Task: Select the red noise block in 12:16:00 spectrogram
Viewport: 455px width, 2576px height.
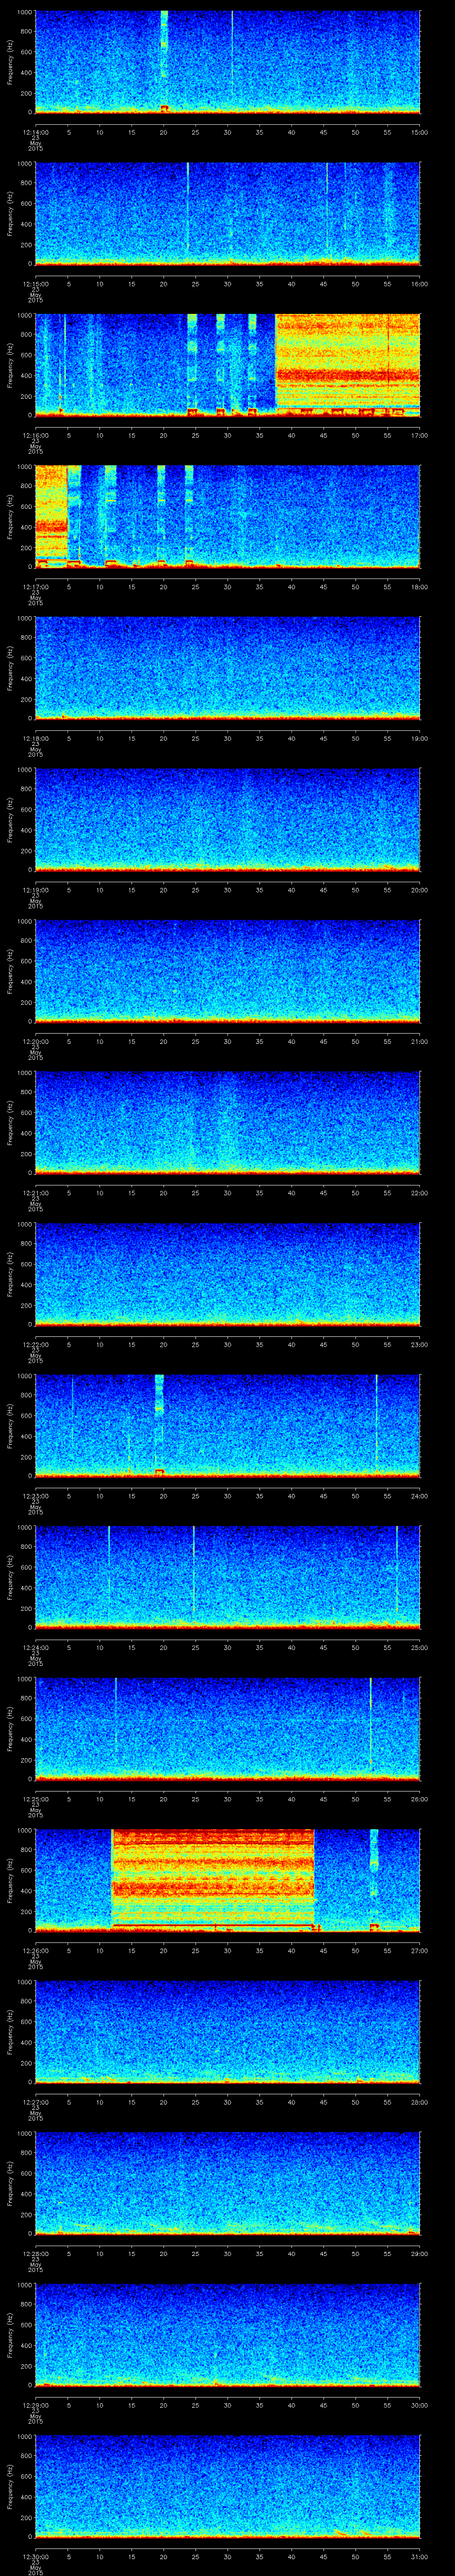Action: click(x=348, y=364)
